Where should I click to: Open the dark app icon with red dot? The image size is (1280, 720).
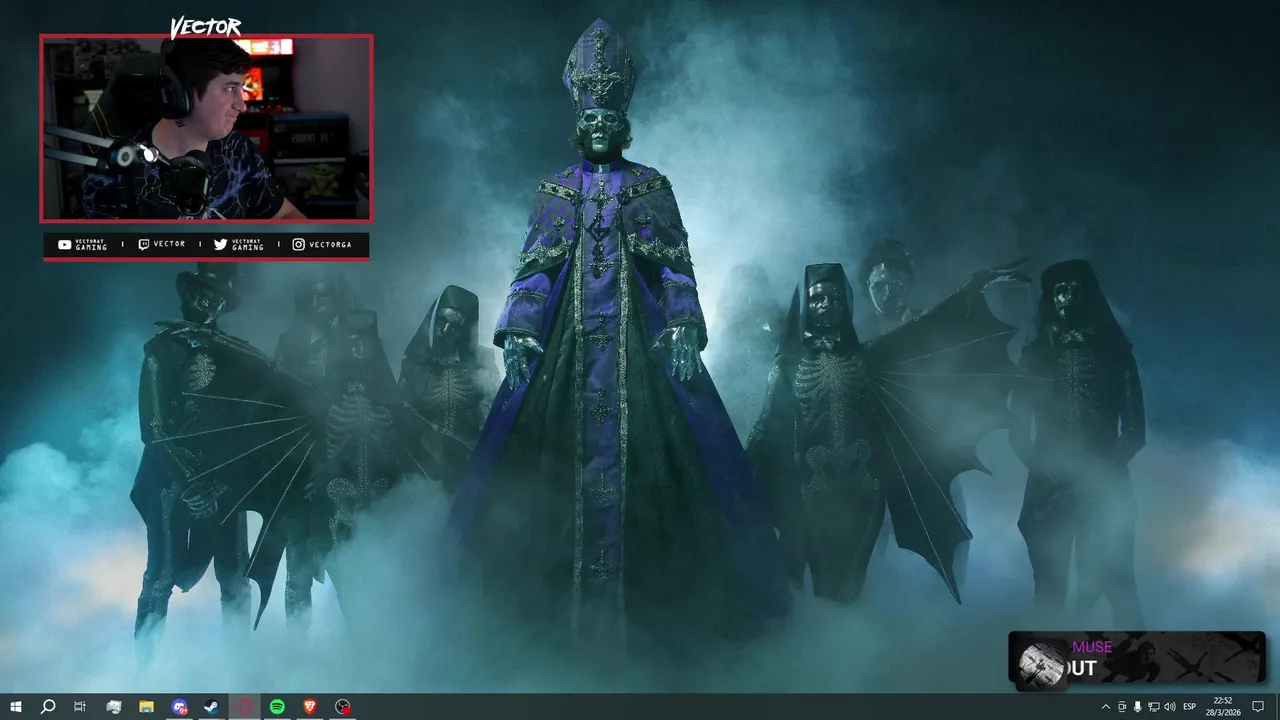pos(343,707)
